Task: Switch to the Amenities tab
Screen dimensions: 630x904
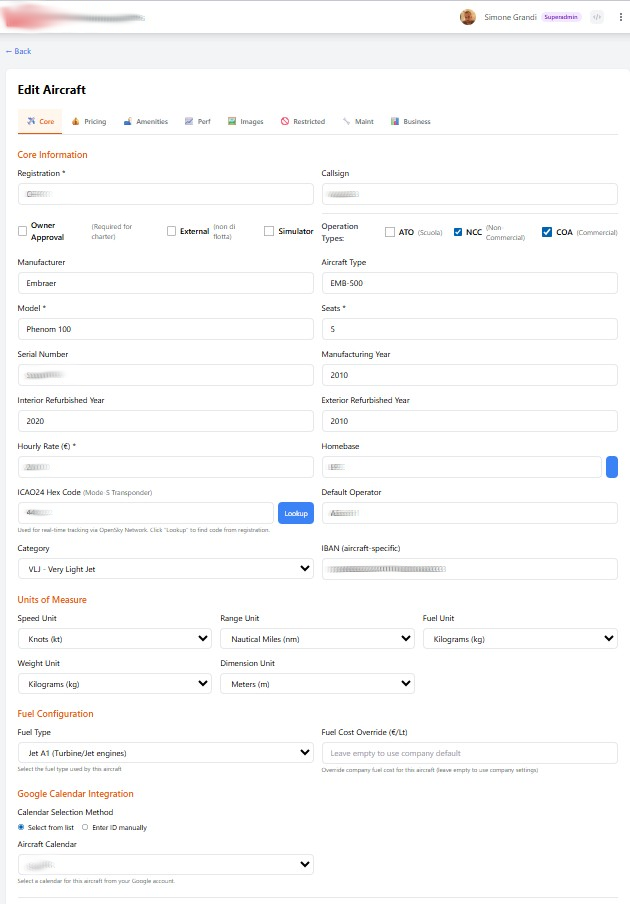Action: pos(146,122)
